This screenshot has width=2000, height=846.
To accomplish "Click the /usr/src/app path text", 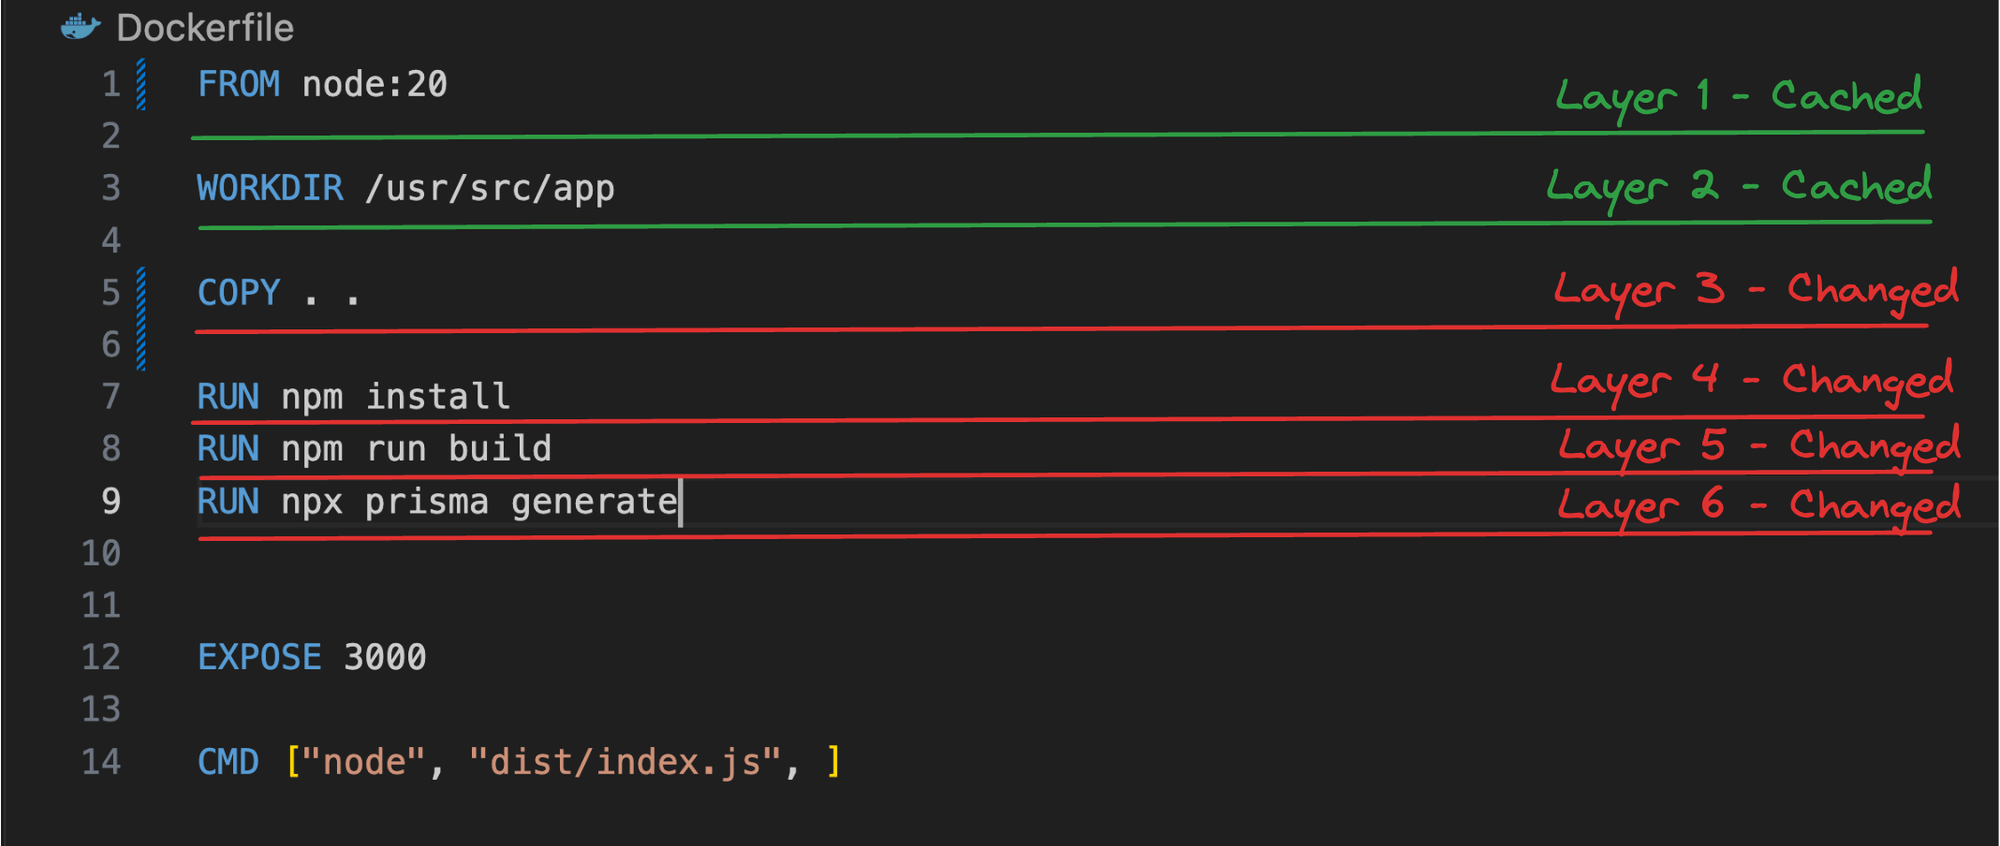I will tap(490, 188).
